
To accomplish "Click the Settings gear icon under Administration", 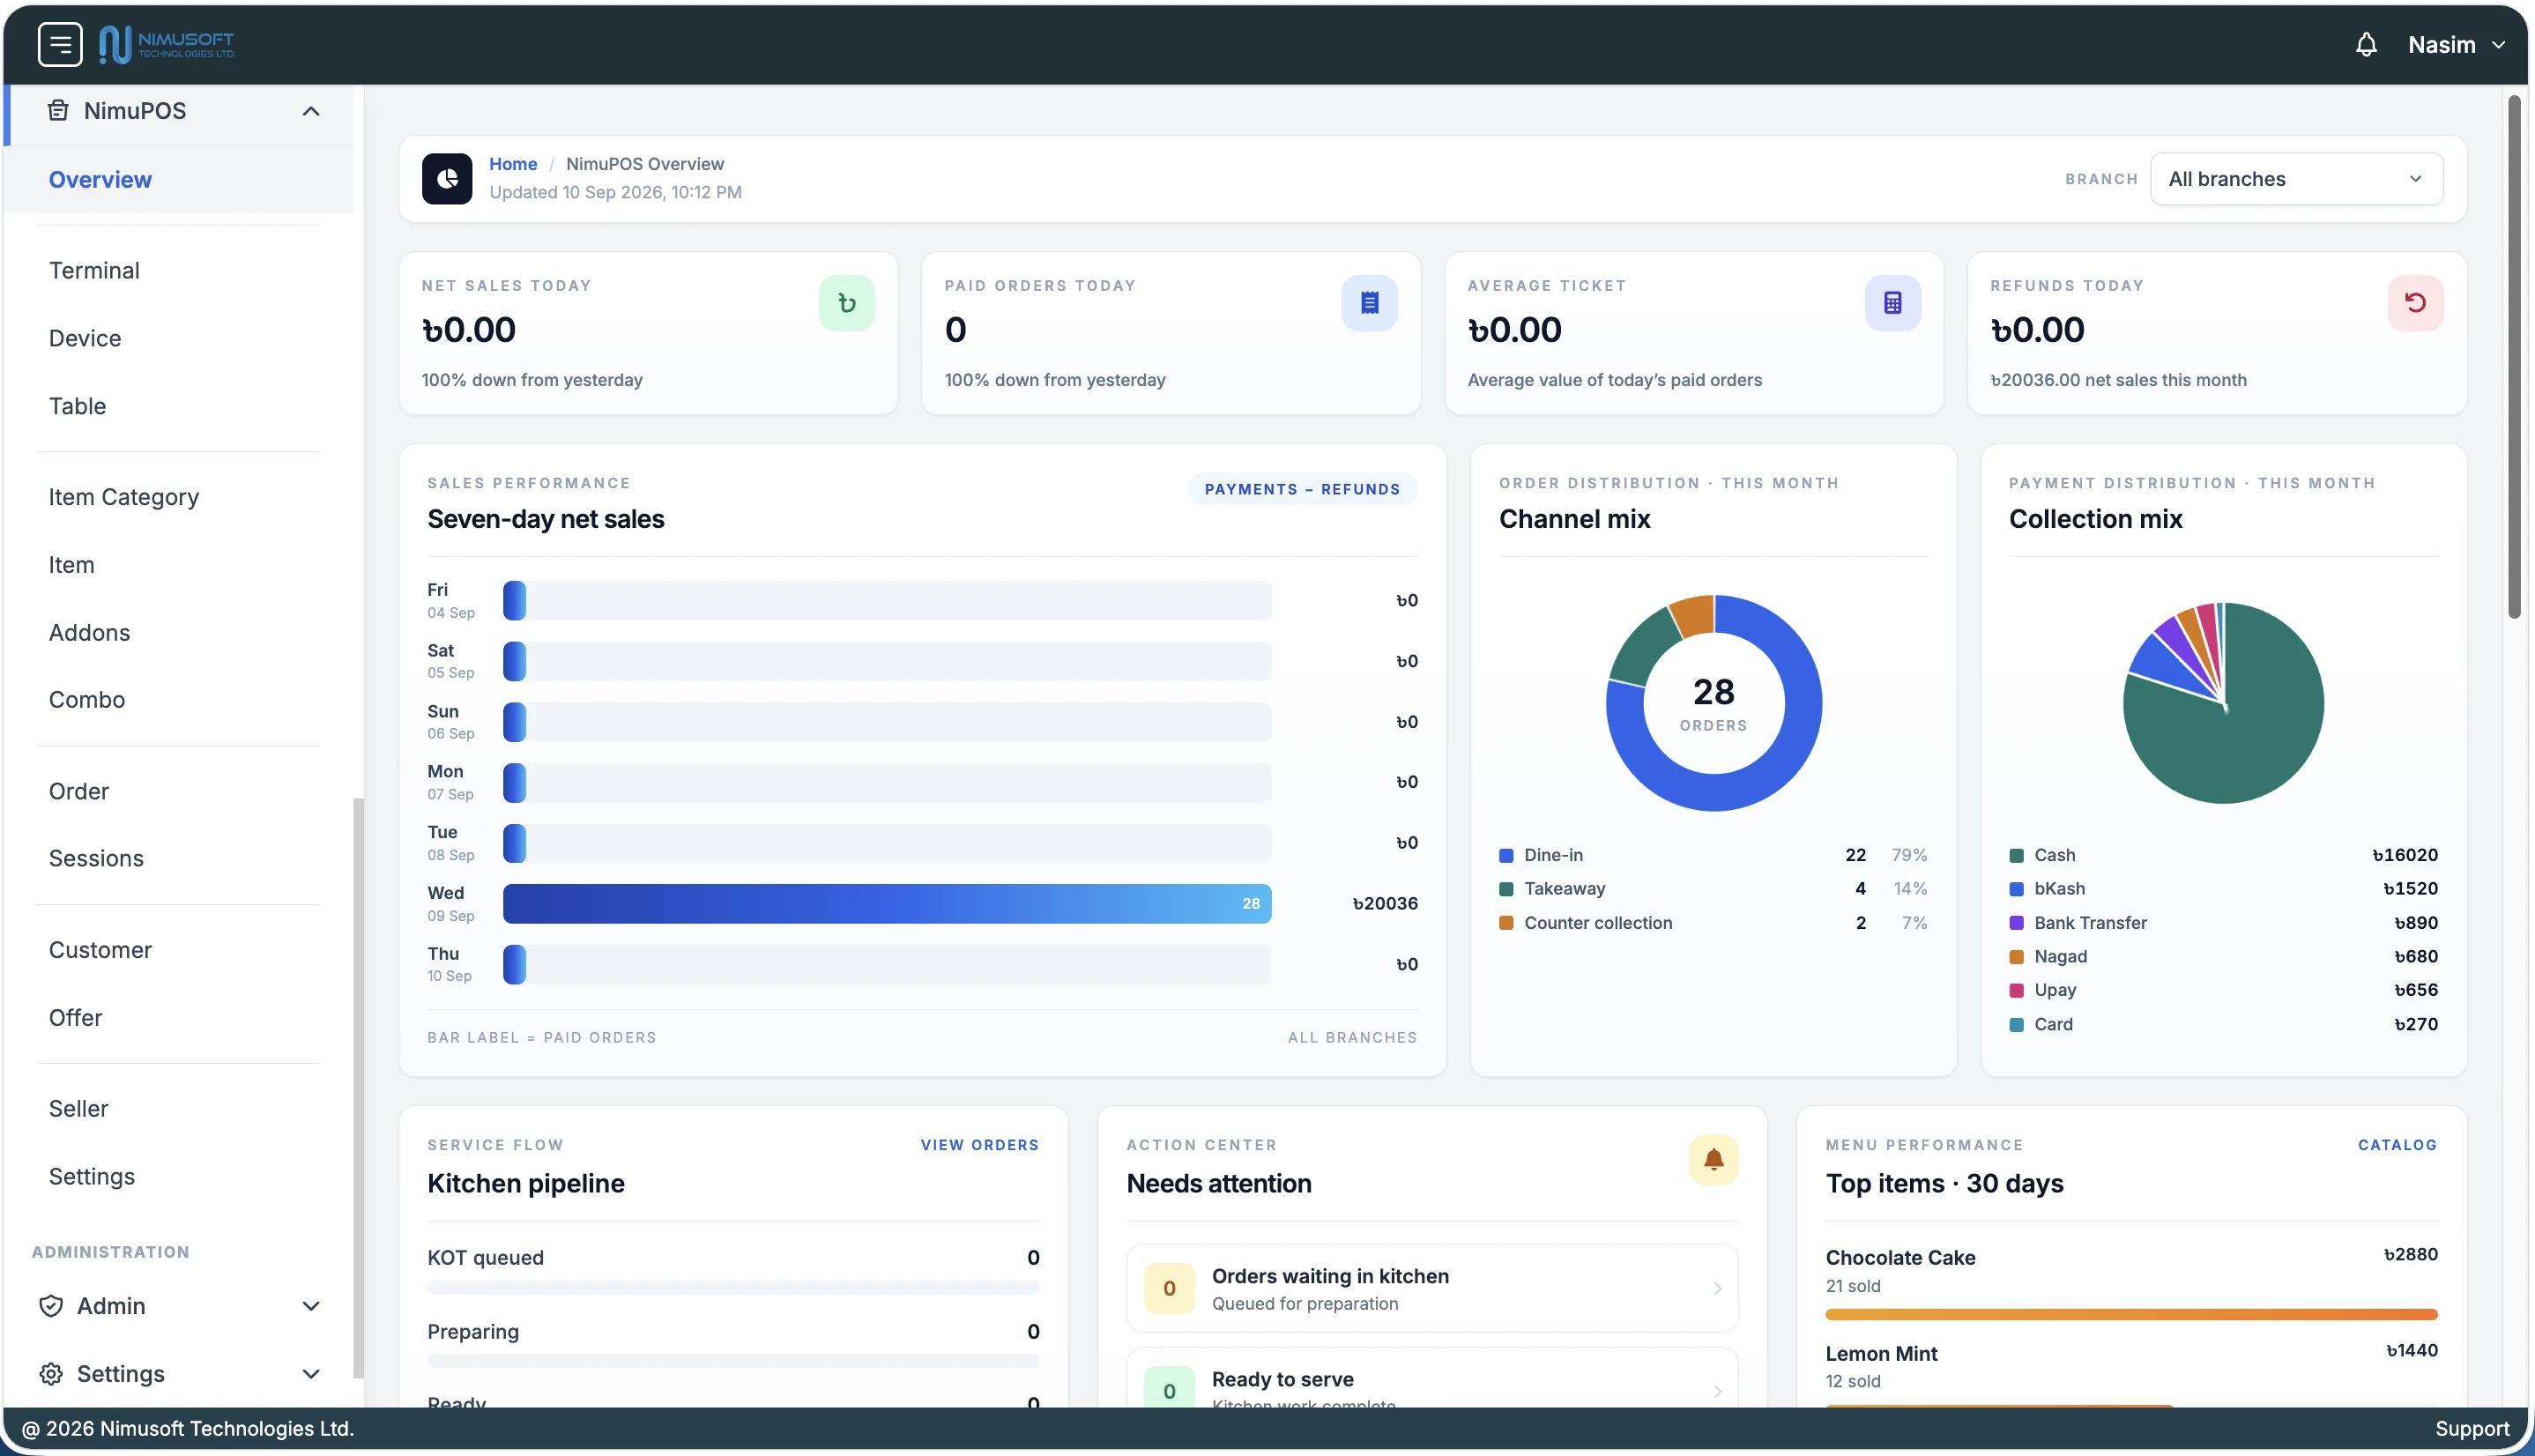I will tap(51, 1374).
